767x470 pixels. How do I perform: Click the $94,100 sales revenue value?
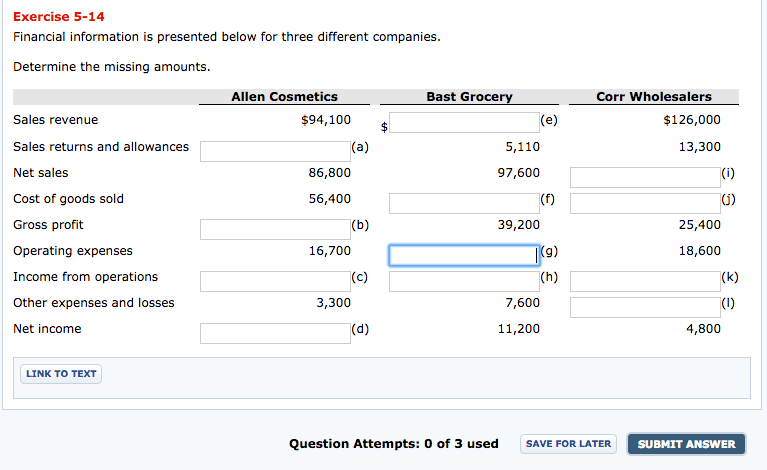click(326, 120)
